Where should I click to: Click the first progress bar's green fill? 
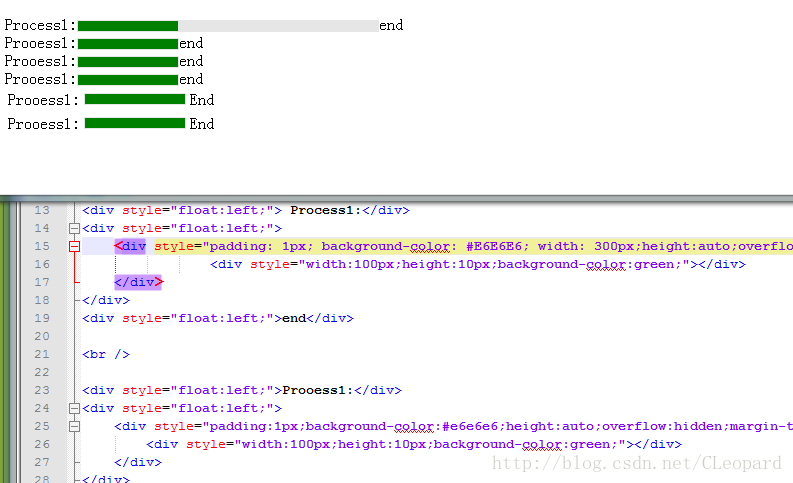pos(128,26)
